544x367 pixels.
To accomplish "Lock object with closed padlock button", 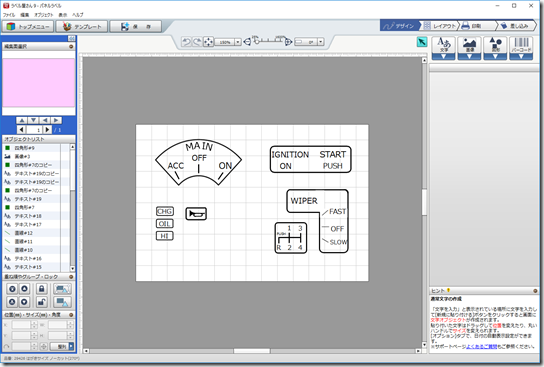I will tap(42, 289).
